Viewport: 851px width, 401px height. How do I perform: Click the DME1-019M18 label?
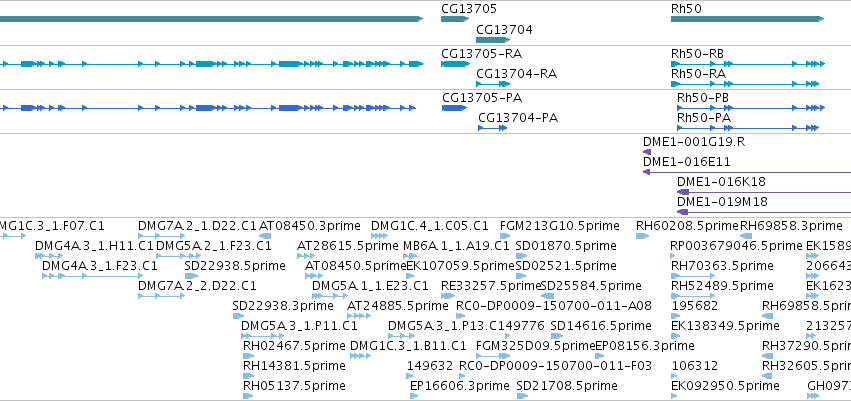(x=722, y=202)
